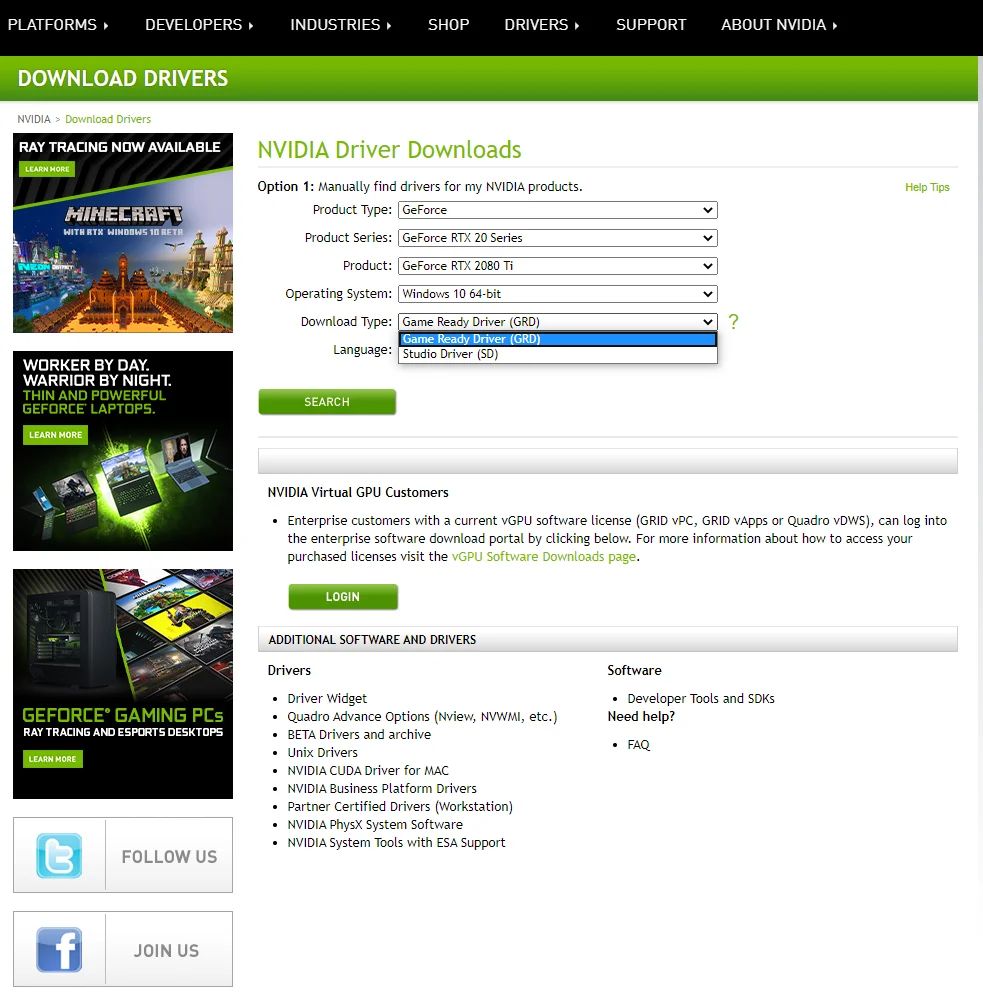983x1001 pixels.
Task: Open the Platforms menu
Action: point(58,25)
